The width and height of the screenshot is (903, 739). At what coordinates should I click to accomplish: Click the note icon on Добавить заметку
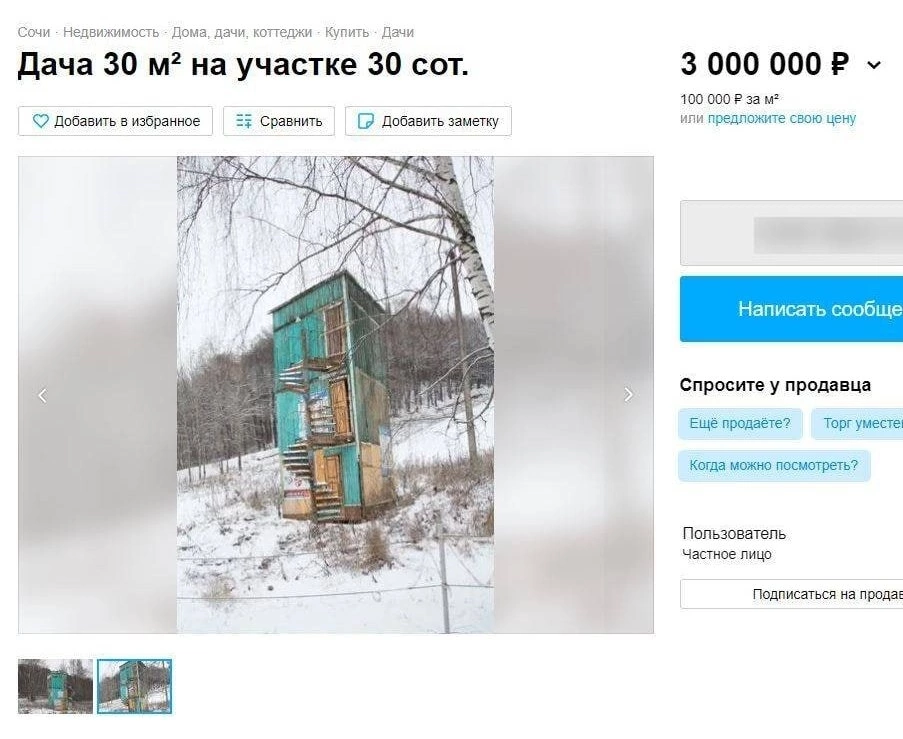[x=366, y=121]
